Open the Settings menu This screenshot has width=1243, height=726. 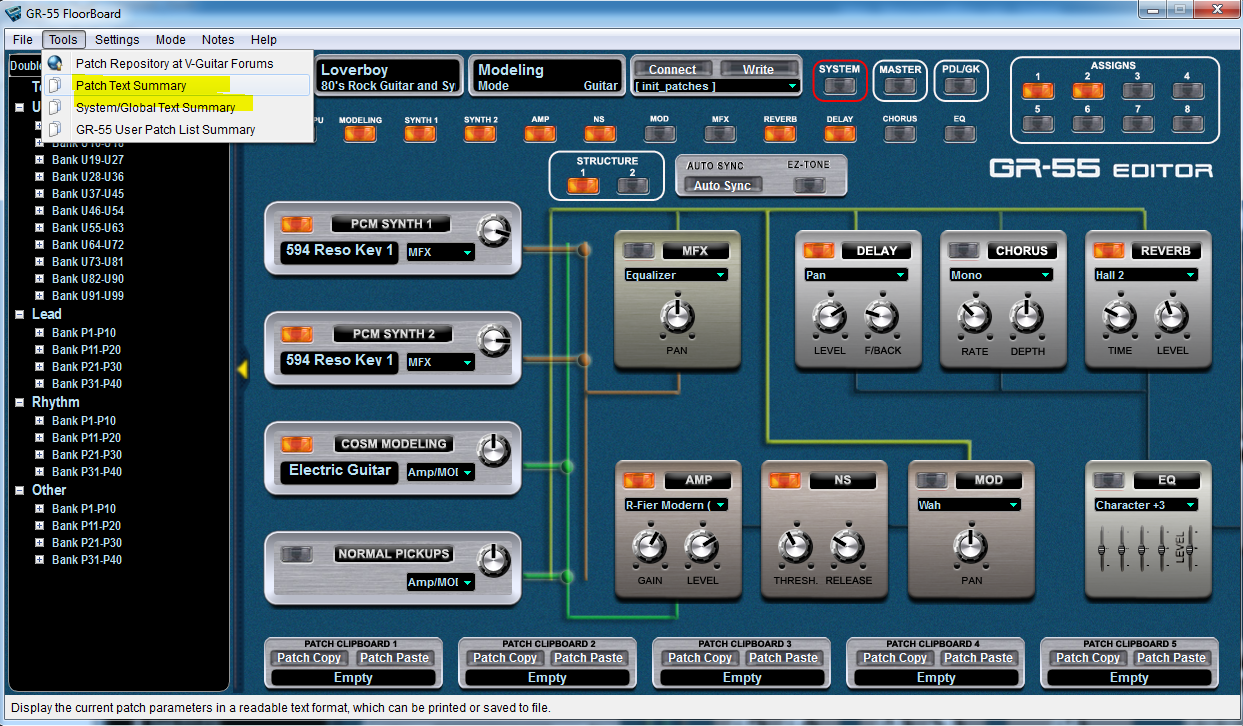(117, 40)
